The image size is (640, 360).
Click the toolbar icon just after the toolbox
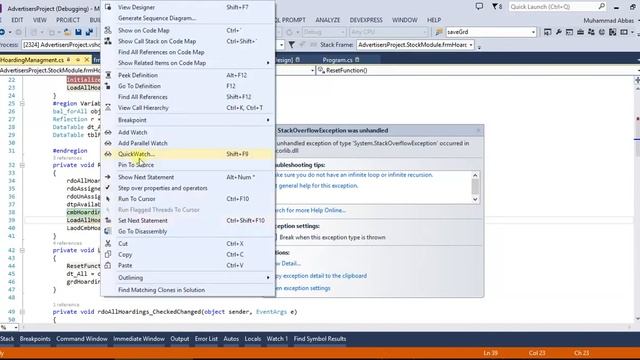click(x=591, y=32)
